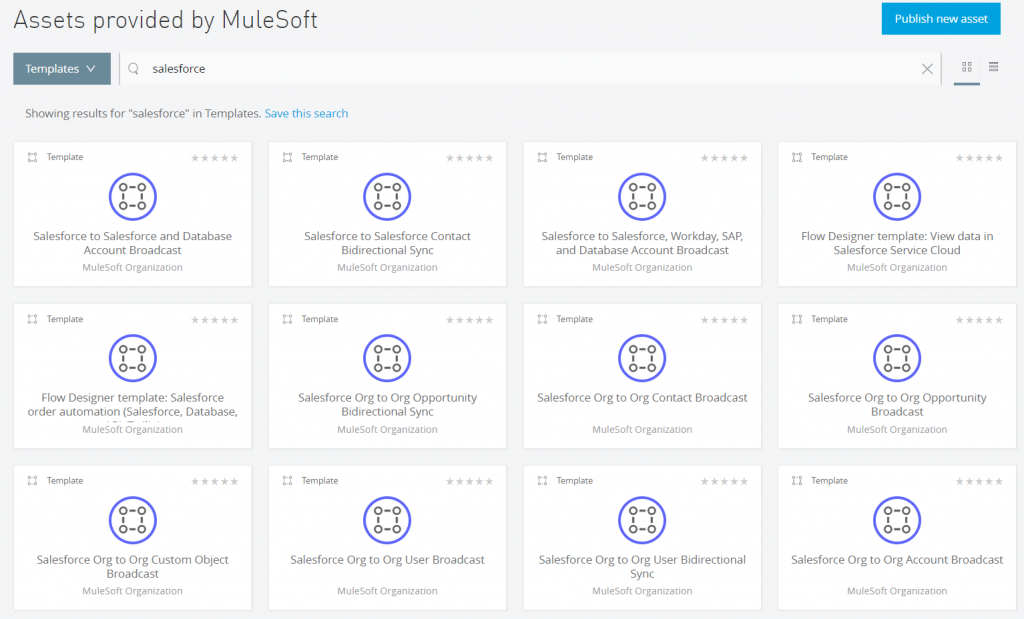This screenshot has height=619, width=1024.
Task: Open Salesforce to Salesforce Contact Bidirectional Sync icon
Action: click(387, 196)
